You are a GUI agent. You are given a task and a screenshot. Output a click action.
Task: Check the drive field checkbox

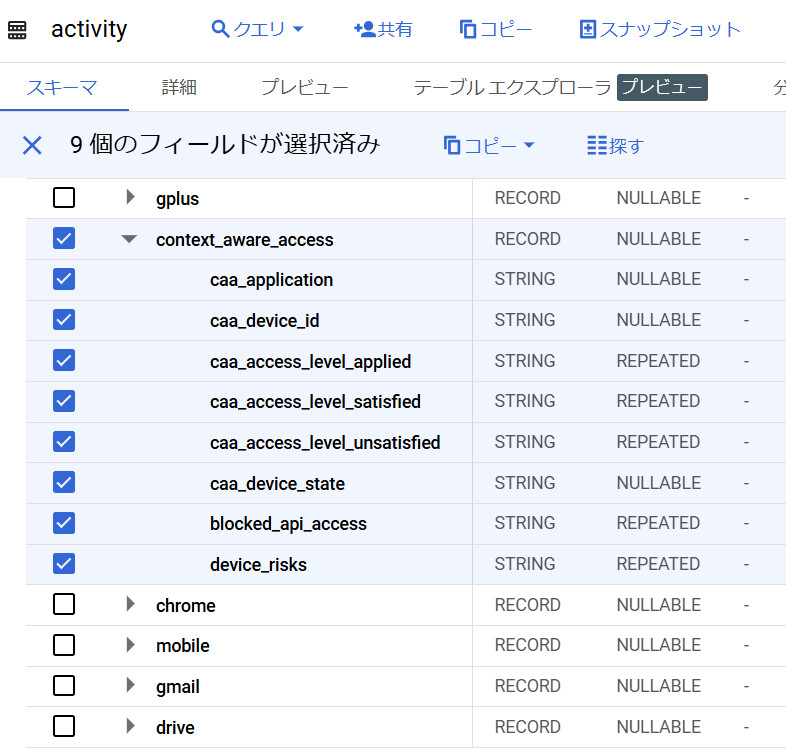(x=64, y=727)
